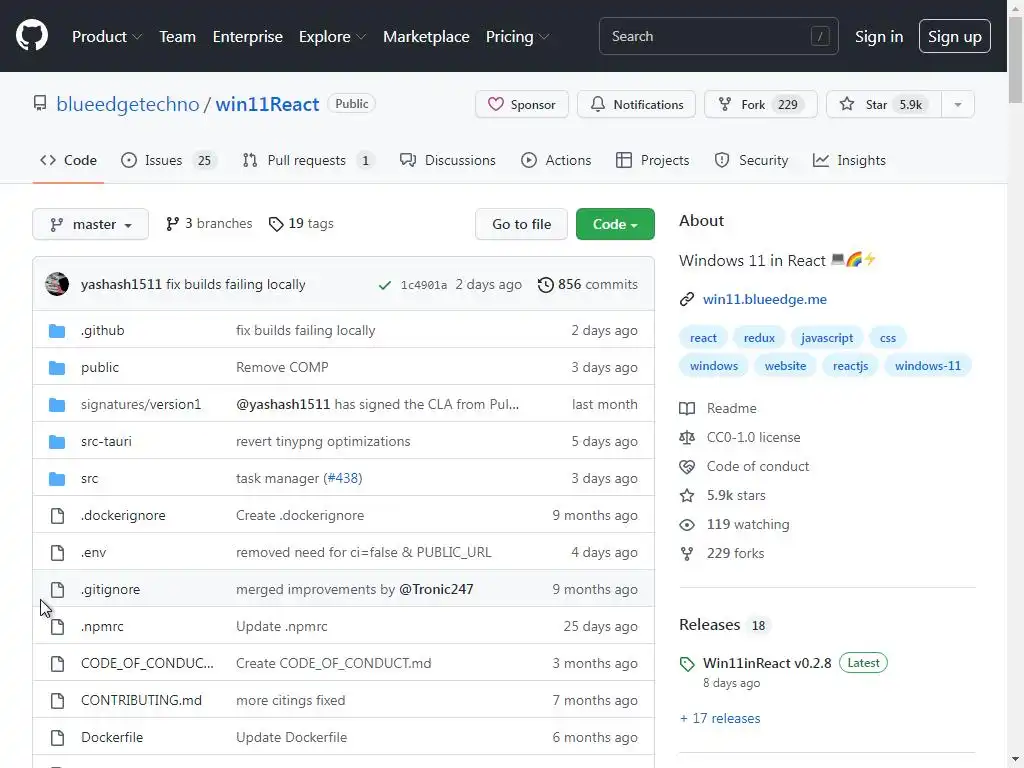Click the redux topic tag
Screen dimensions: 1024x768
[759, 338]
